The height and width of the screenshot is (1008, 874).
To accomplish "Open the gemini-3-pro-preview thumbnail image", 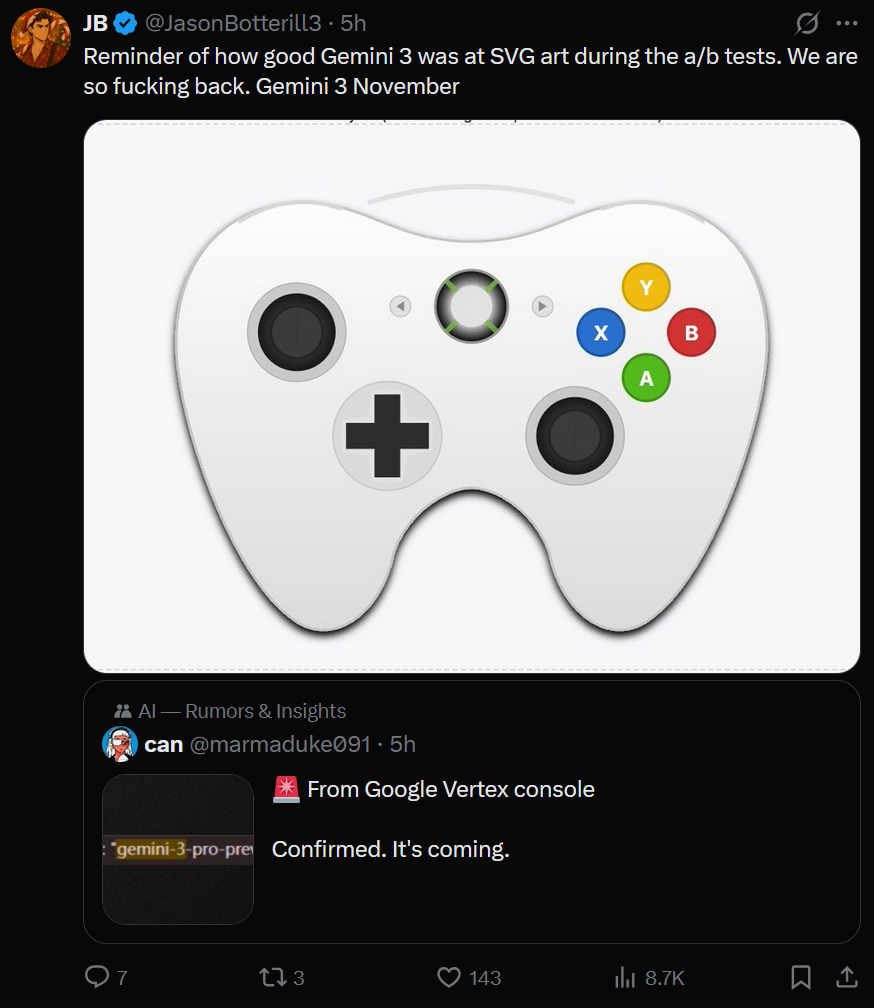I will point(178,849).
